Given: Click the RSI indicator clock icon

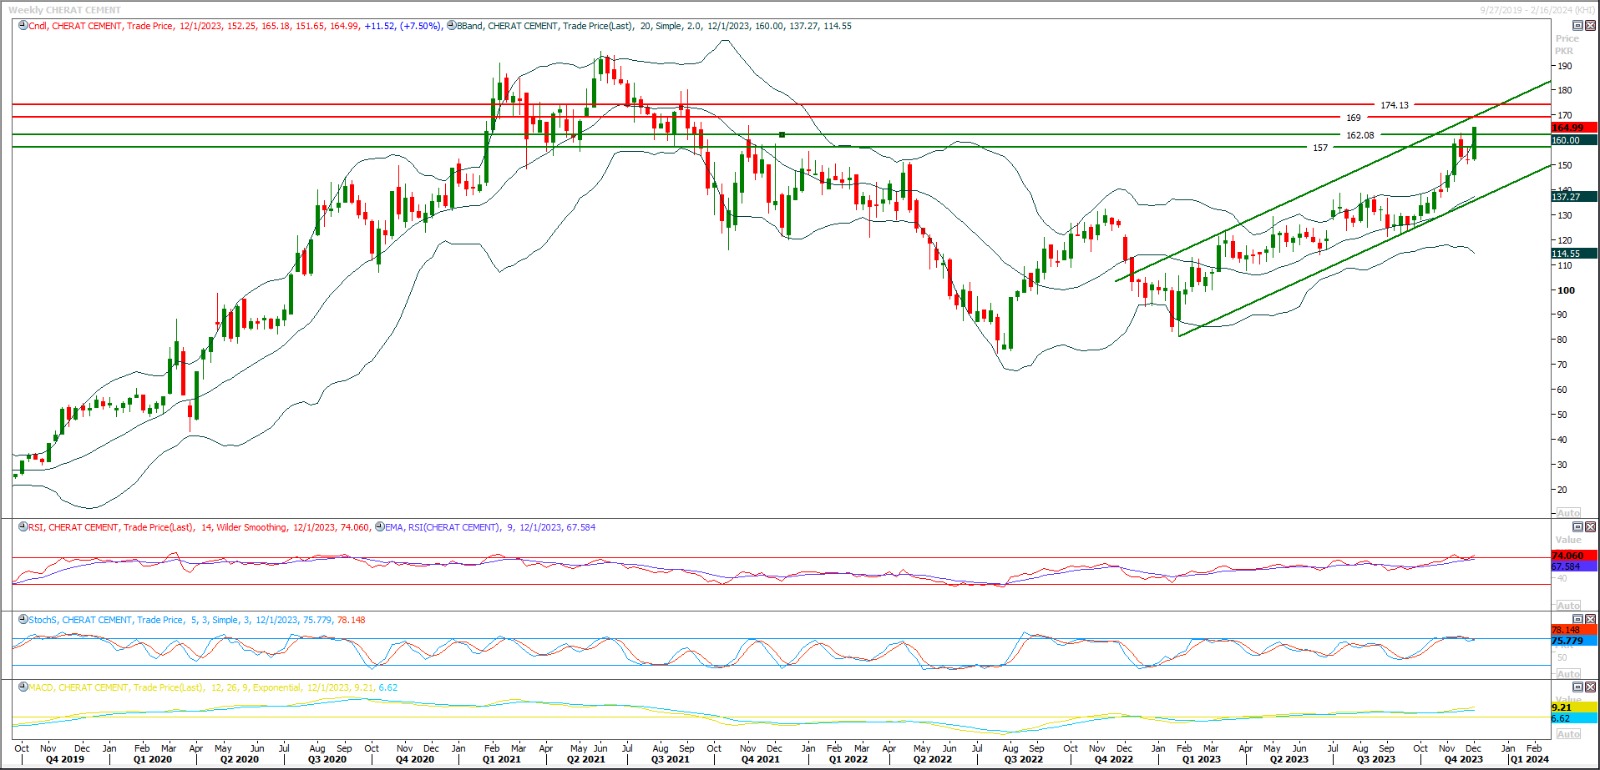Looking at the screenshot, I should click(22, 527).
